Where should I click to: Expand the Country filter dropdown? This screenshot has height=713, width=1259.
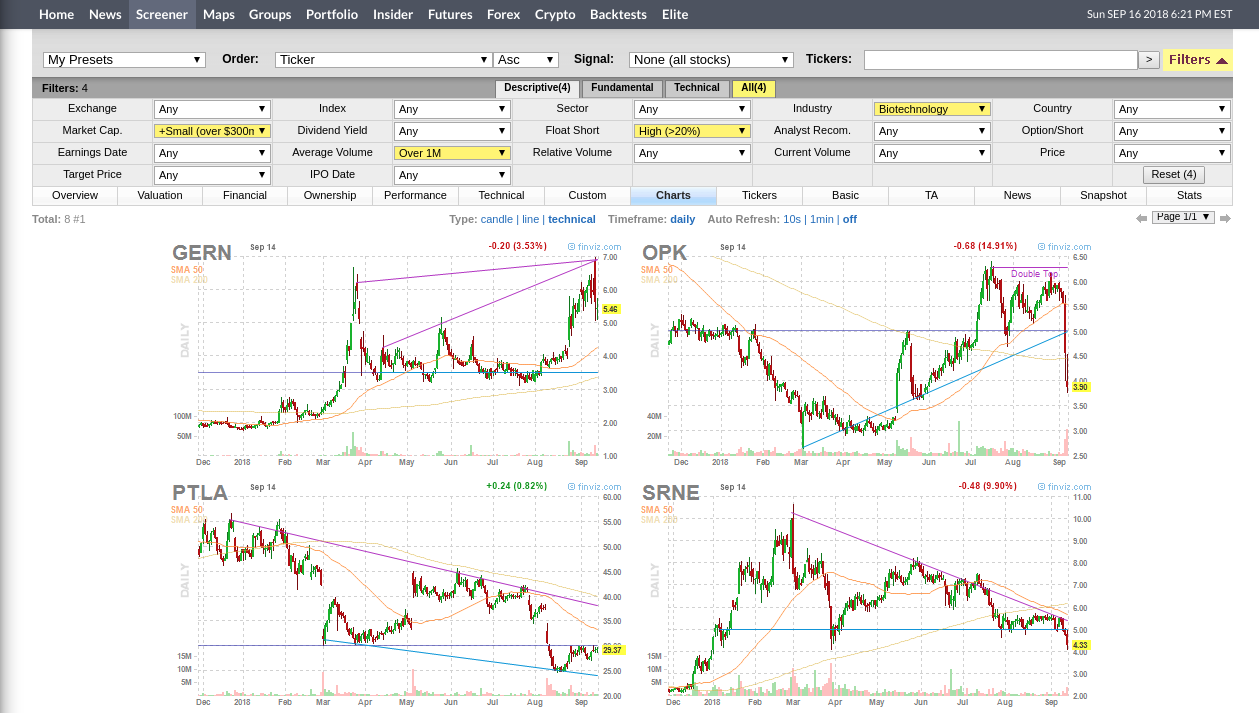tap(1172, 109)
